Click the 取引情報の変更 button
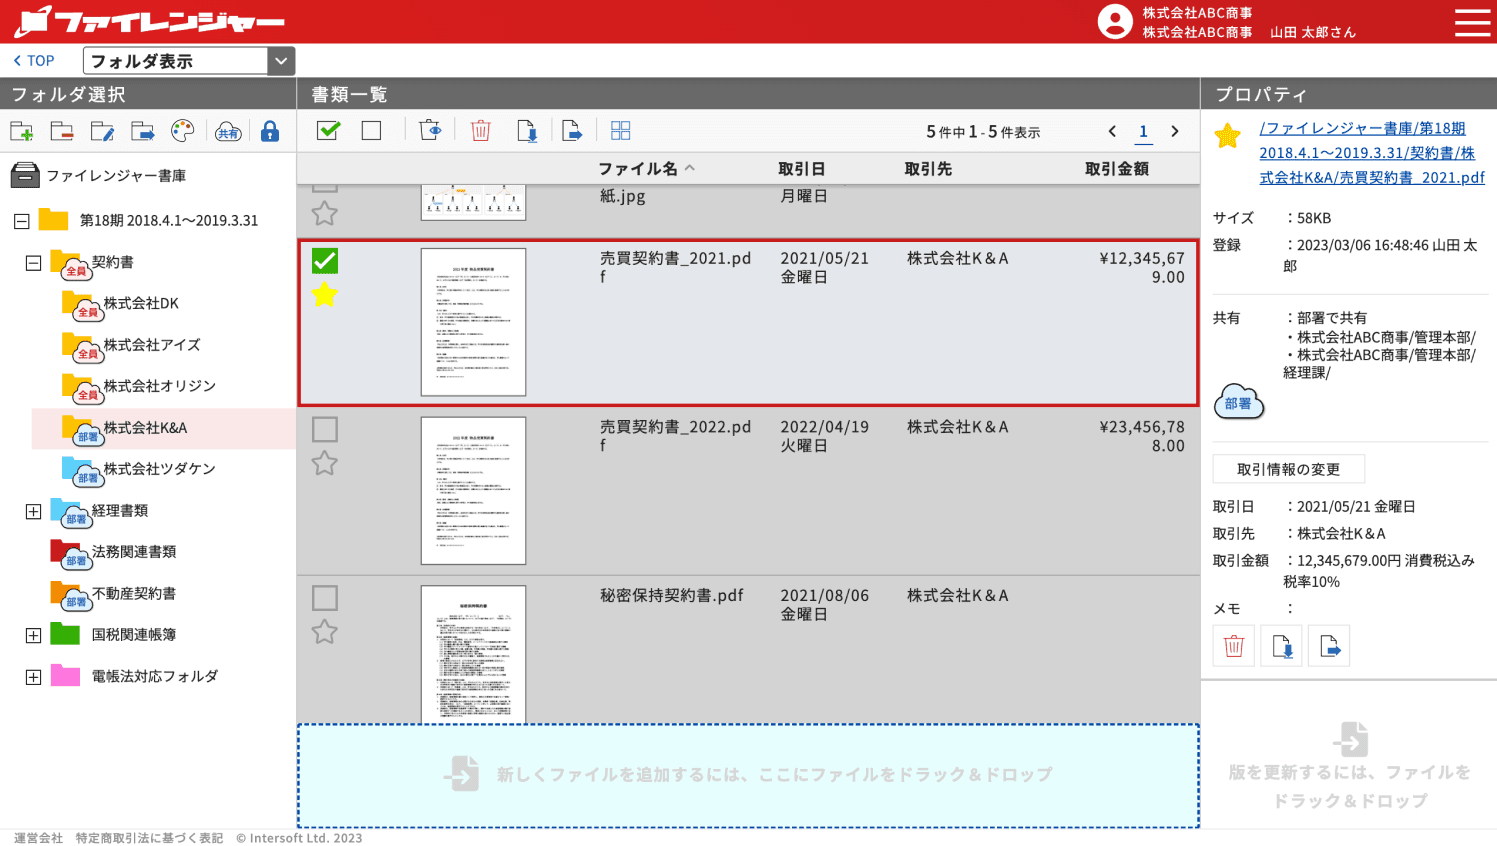 [x=1288, y=469]
